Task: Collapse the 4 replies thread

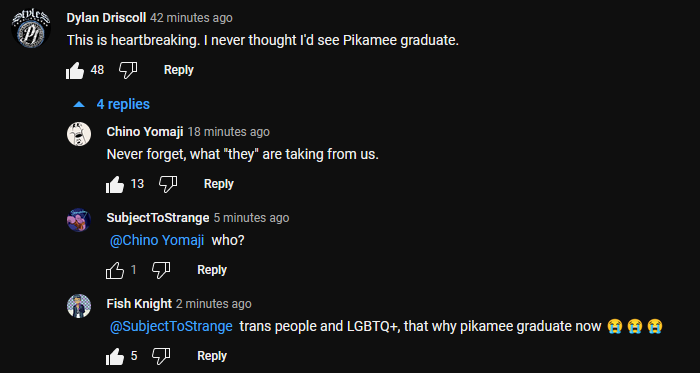Action: click(111, 104)
